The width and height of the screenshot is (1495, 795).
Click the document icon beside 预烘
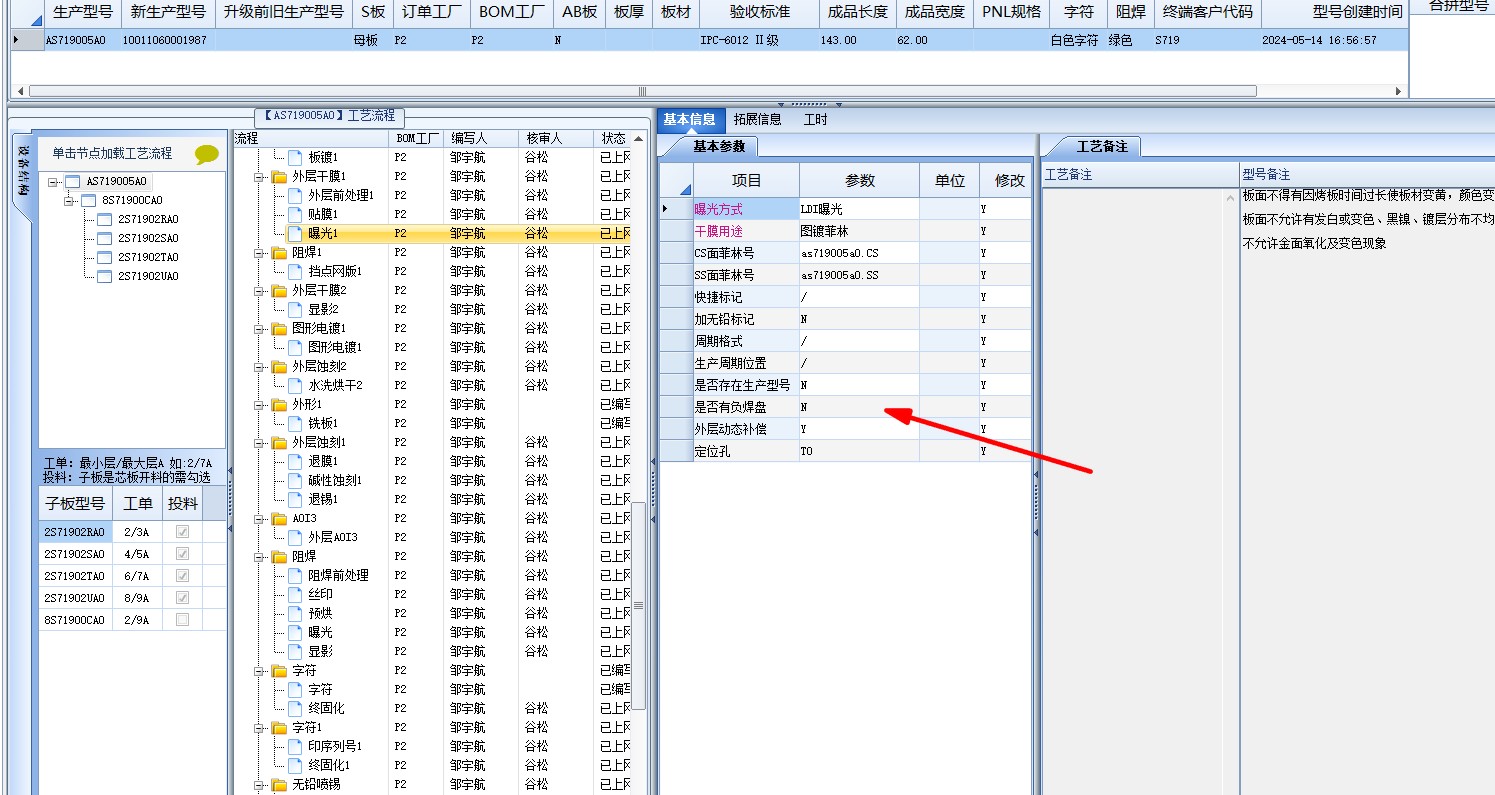(295, 613)
